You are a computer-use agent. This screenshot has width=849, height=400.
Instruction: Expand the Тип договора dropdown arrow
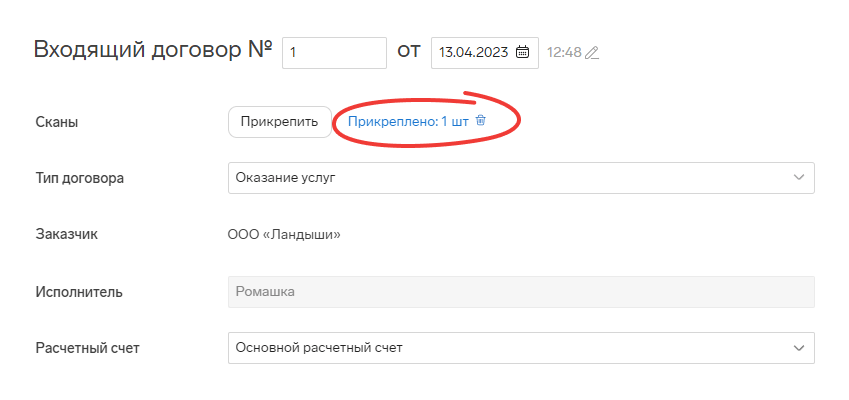point(799,178)
